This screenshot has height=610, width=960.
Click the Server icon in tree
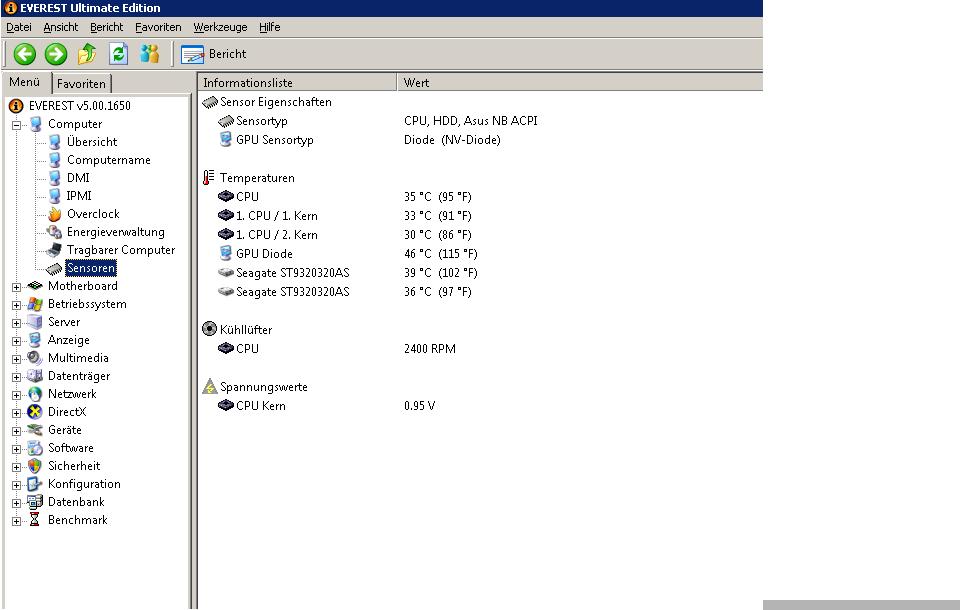pyautogui.click(x=35, y=322)
